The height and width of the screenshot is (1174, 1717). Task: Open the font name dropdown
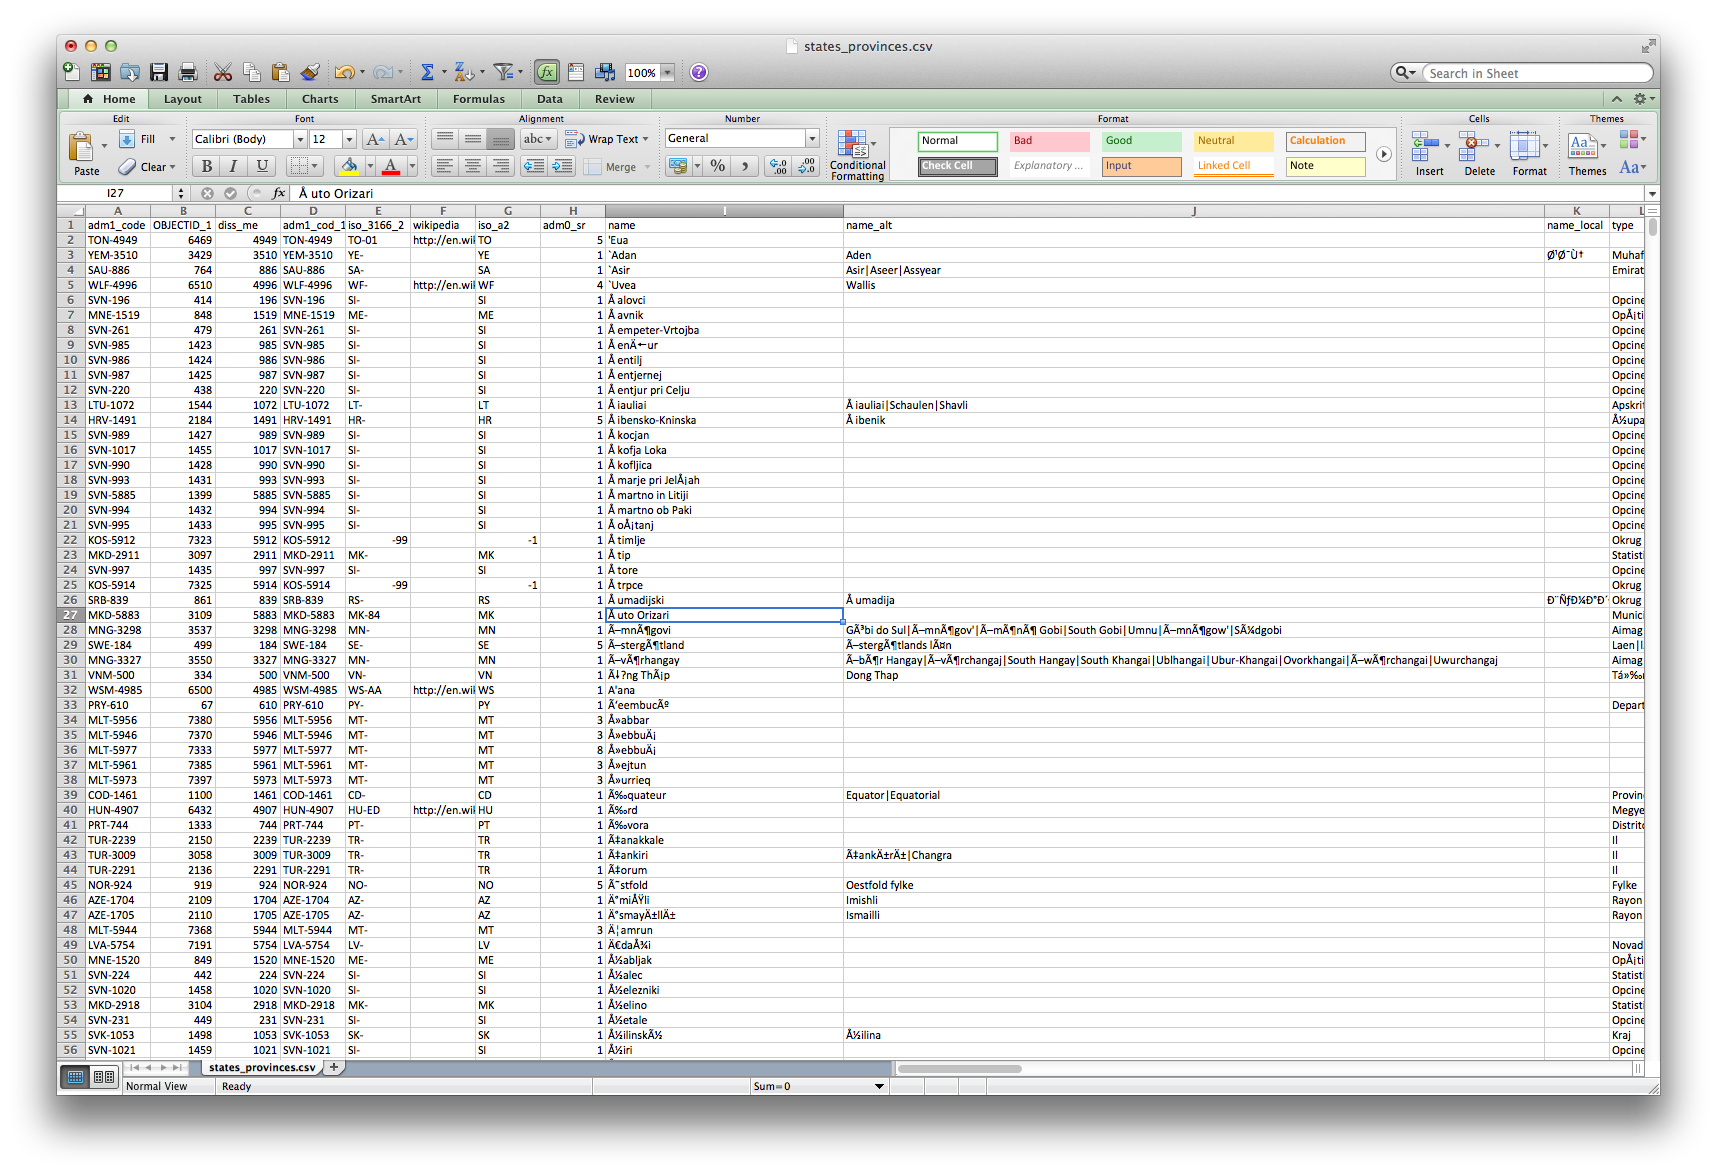[299, 140]
